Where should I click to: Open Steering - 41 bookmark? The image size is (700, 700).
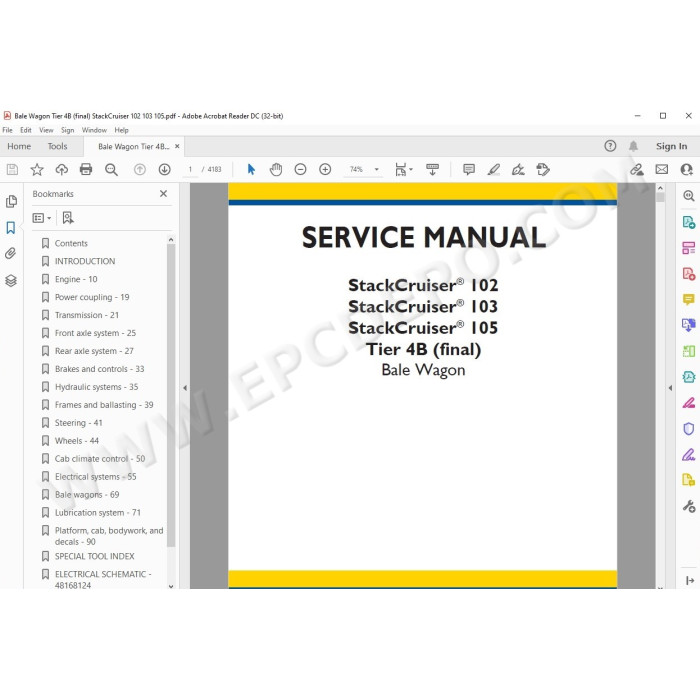point(79,423)
